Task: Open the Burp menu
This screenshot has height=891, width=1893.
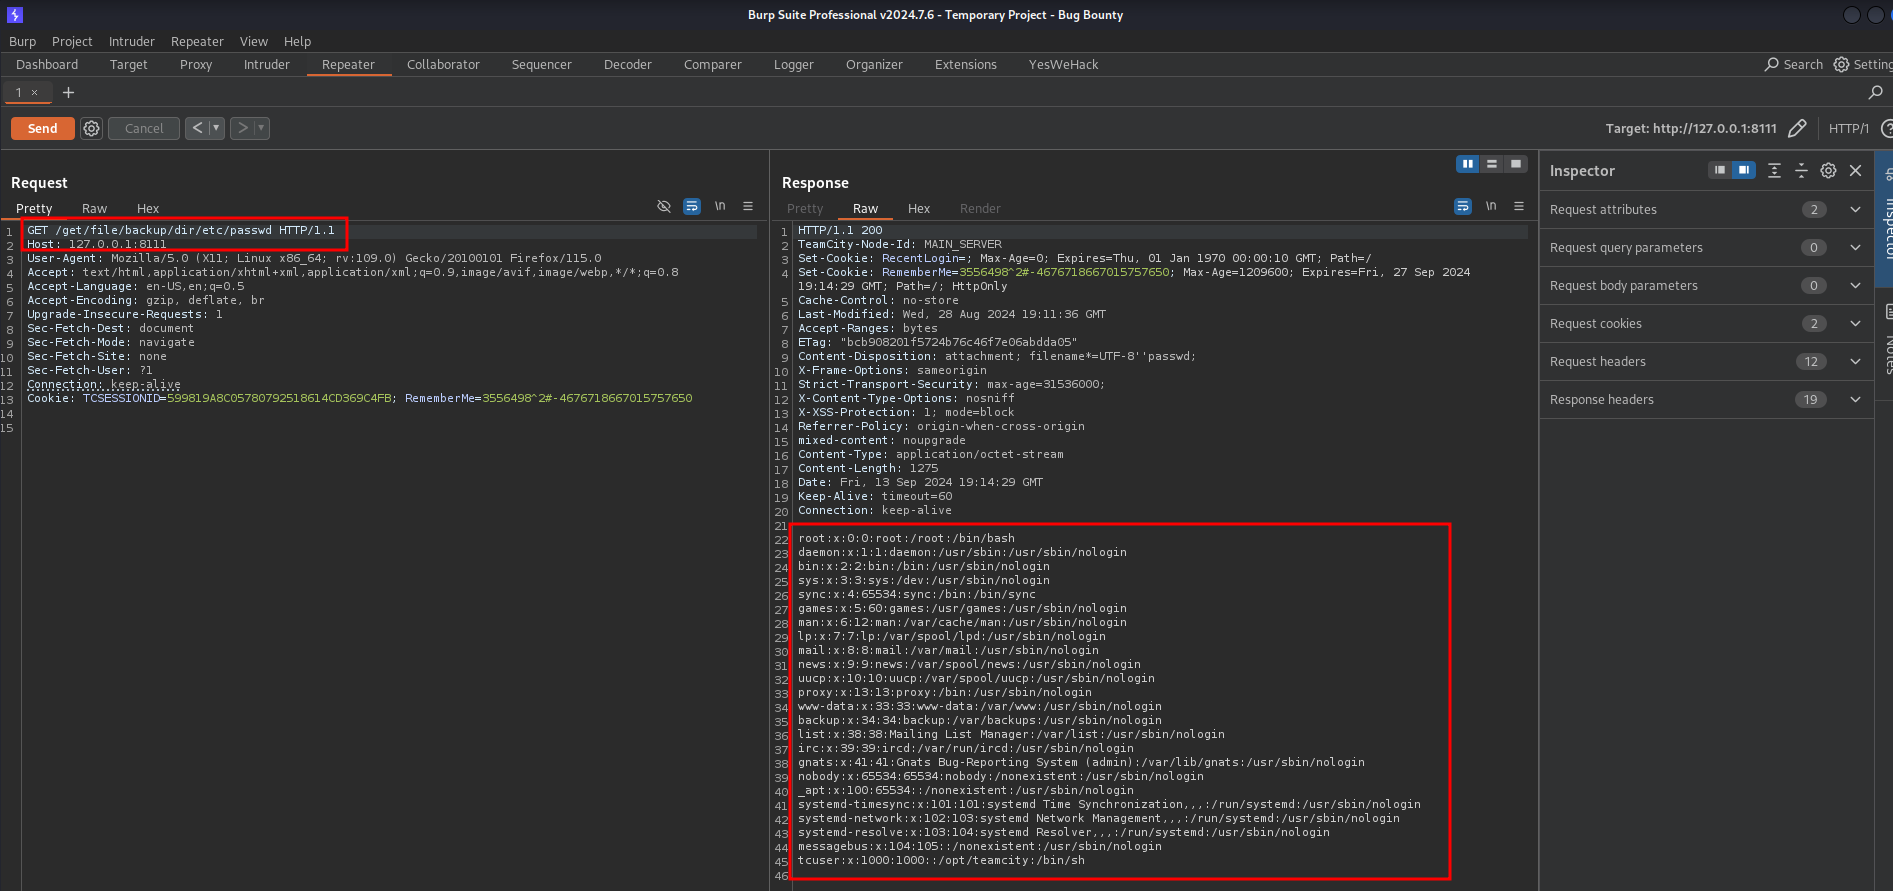Action: pyautogui.click(x=22, y=41)
